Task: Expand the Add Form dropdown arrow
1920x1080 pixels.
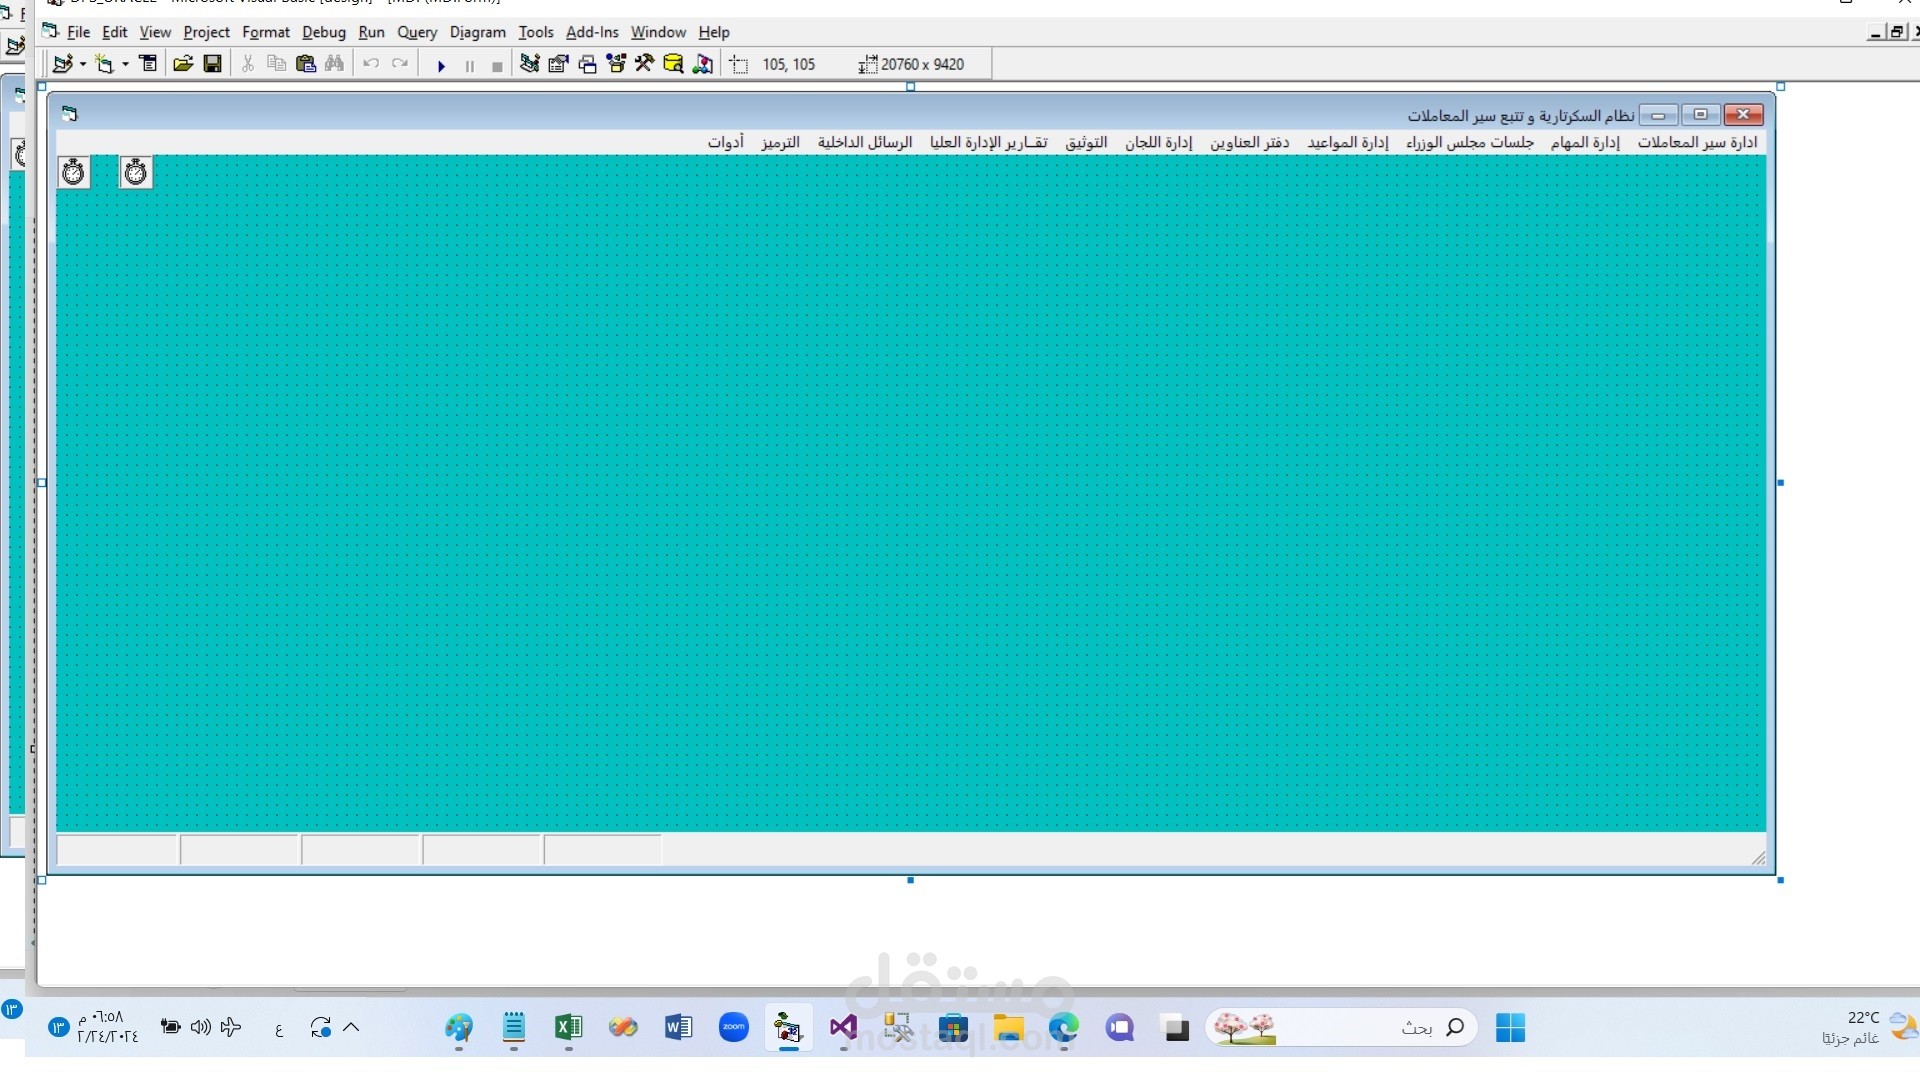Action: [x=125, y=64]
